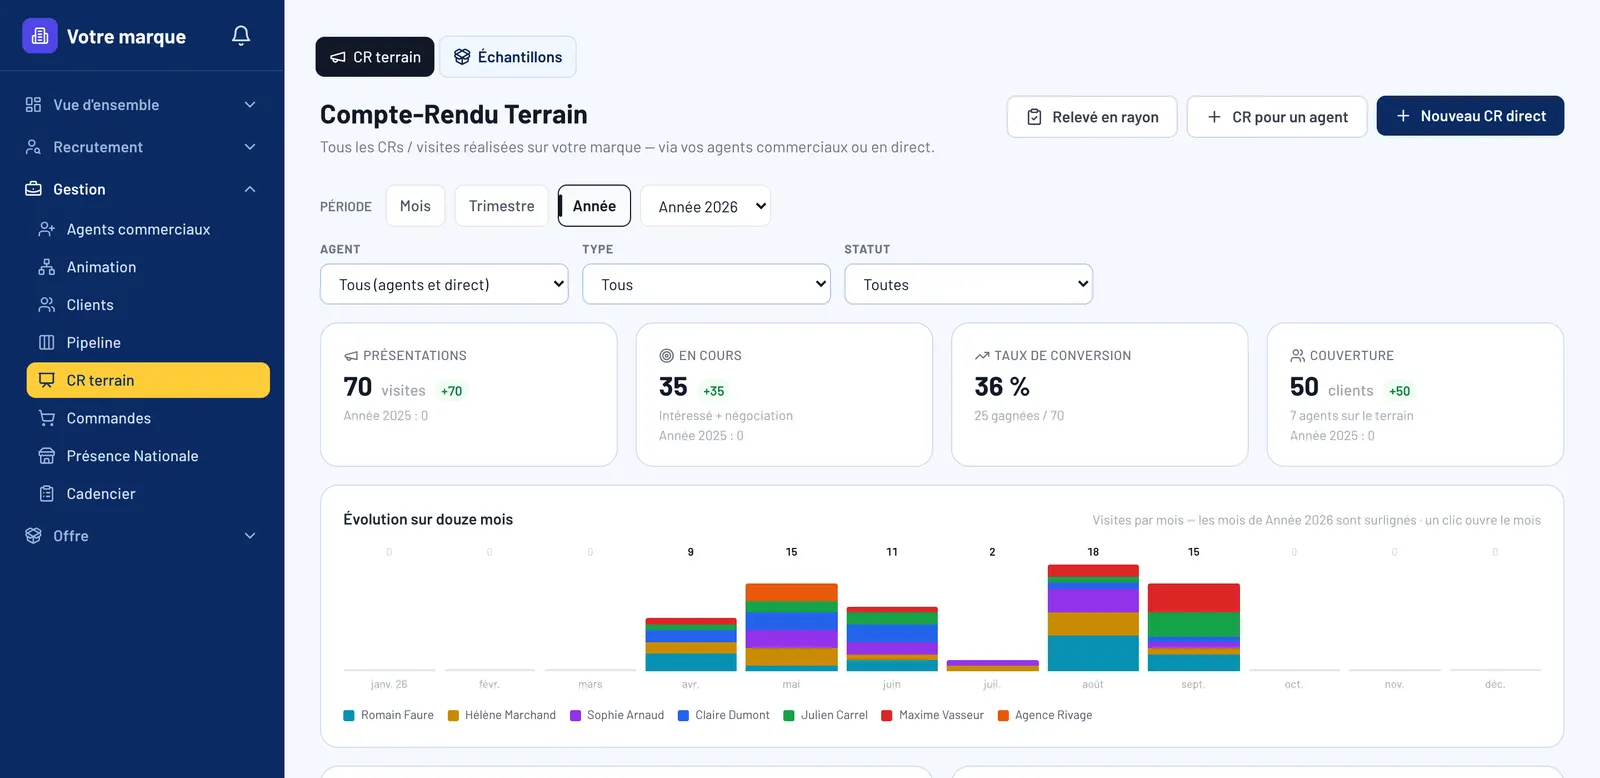Create a Nouveau CR direct
Image resolution: width=1600 pixels, height=778 pixels.
(1470, 116)
